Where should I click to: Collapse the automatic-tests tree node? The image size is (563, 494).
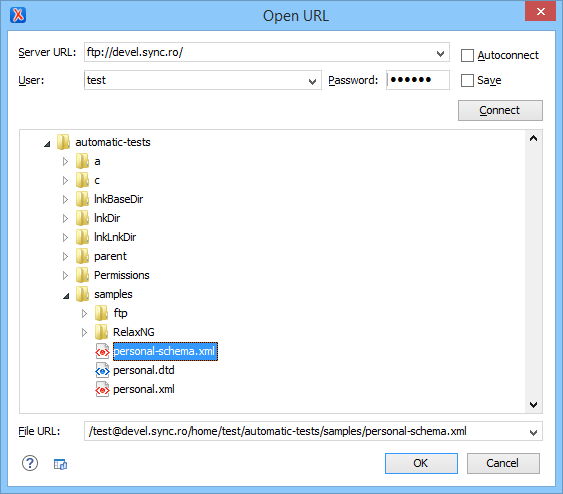click(47, 144)
